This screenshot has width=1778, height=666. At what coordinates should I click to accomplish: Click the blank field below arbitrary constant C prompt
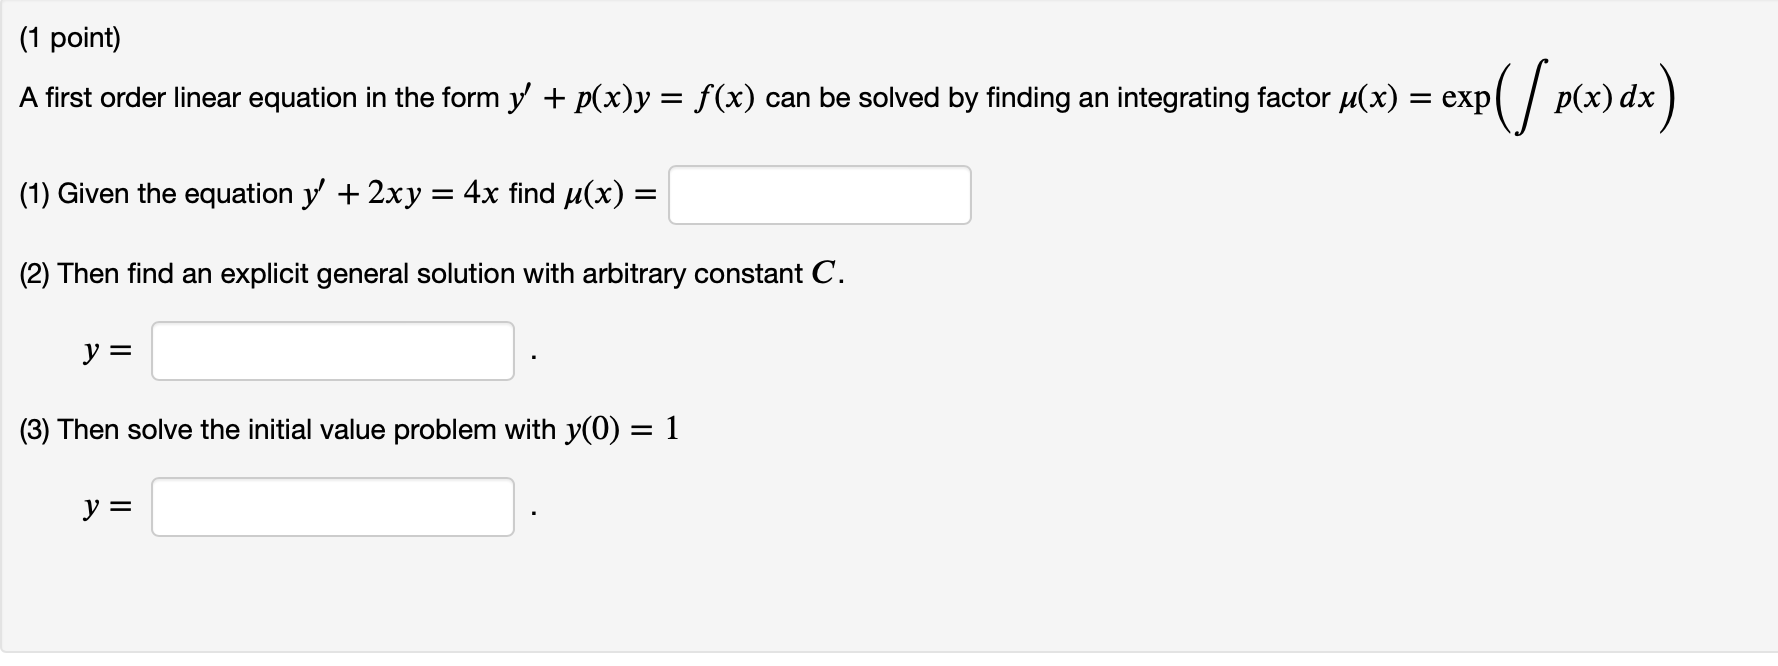click(332, 351)
